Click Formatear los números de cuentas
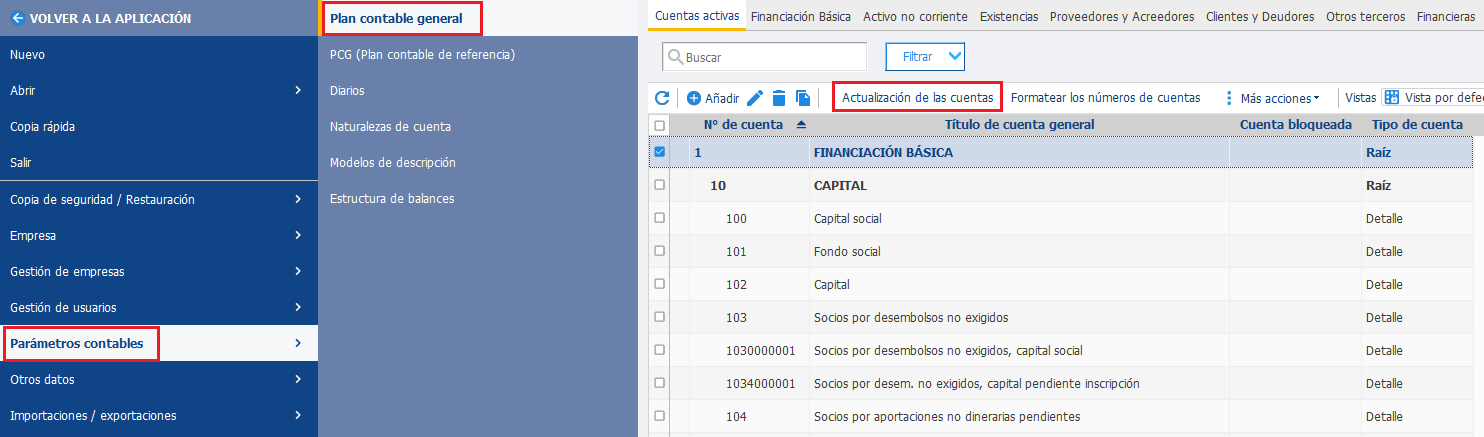This screenshot has width=1484, height=437. [1105, 98]
